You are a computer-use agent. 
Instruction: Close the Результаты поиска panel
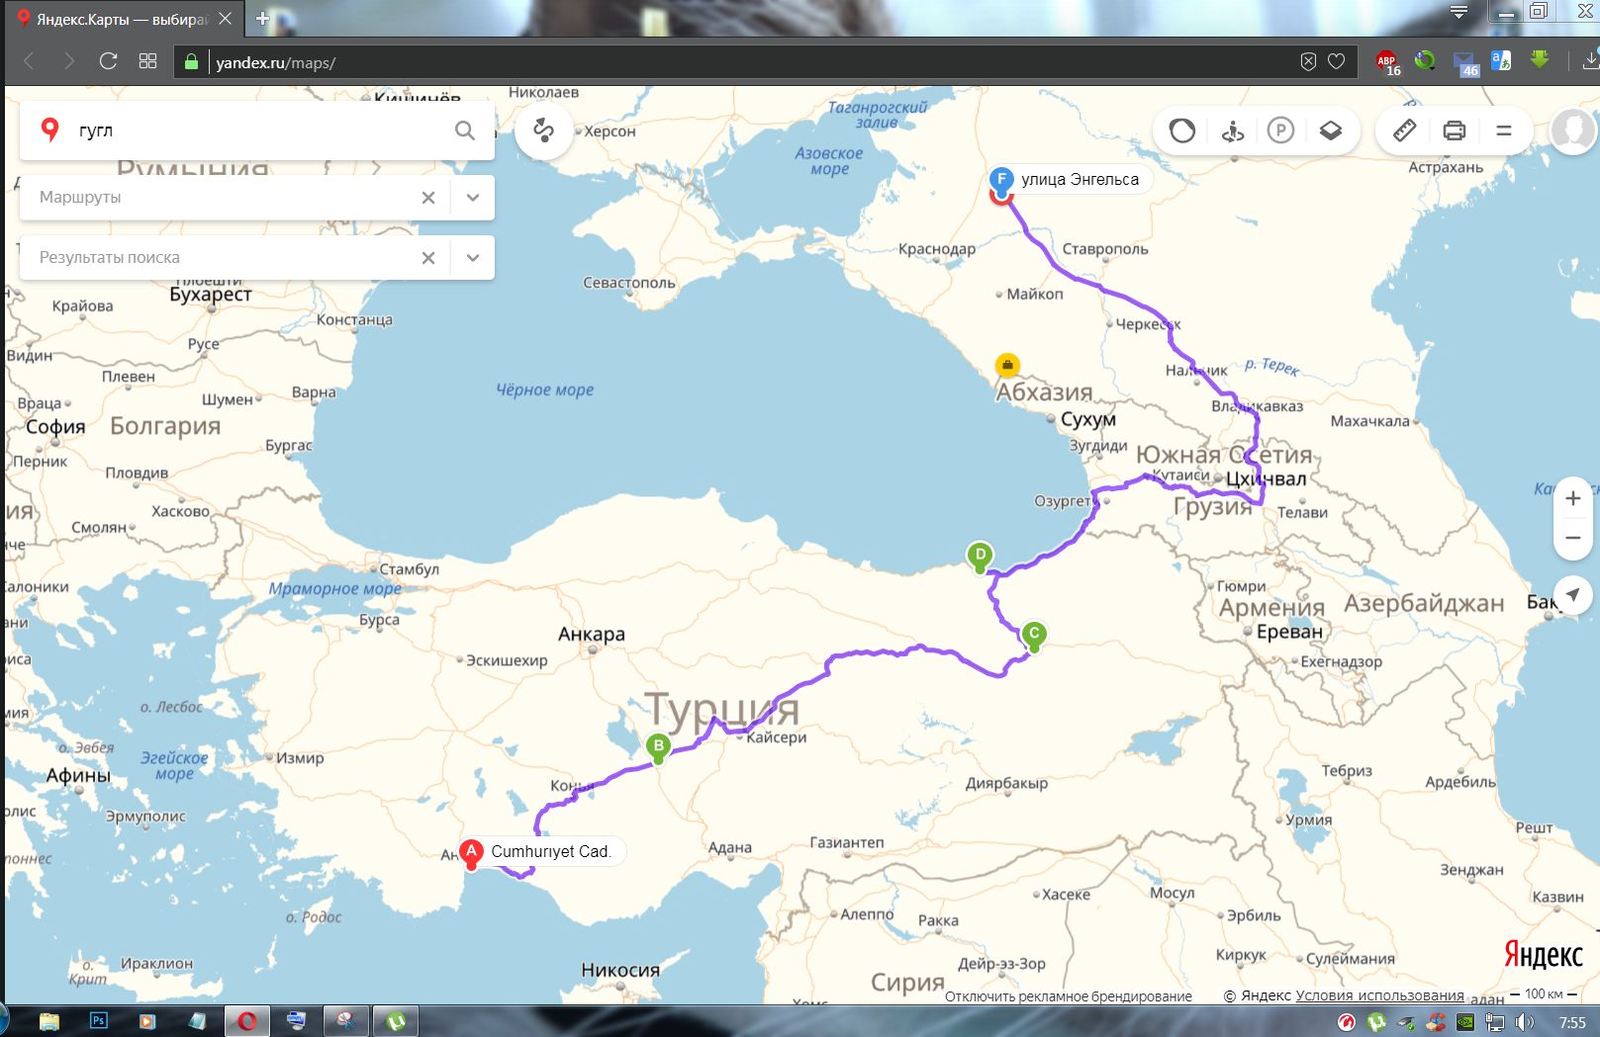[428, 257]
